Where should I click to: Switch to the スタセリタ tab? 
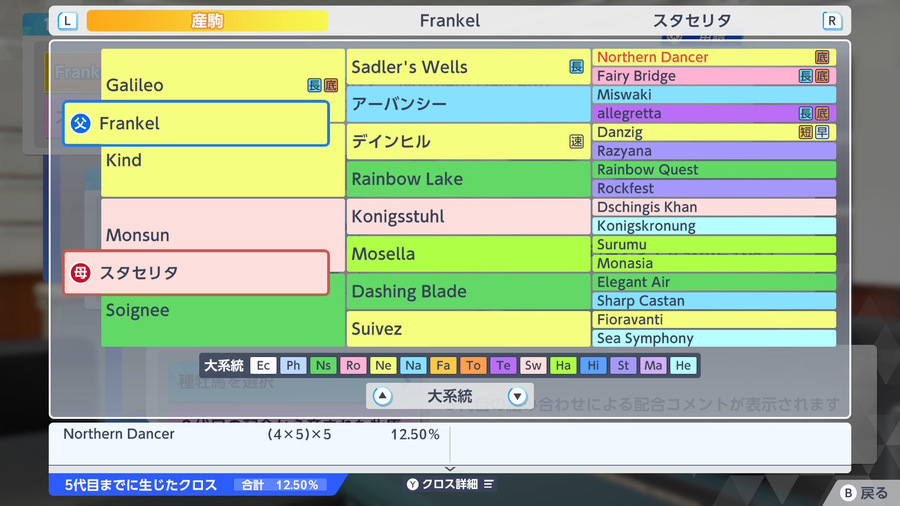tap(692, 21)
